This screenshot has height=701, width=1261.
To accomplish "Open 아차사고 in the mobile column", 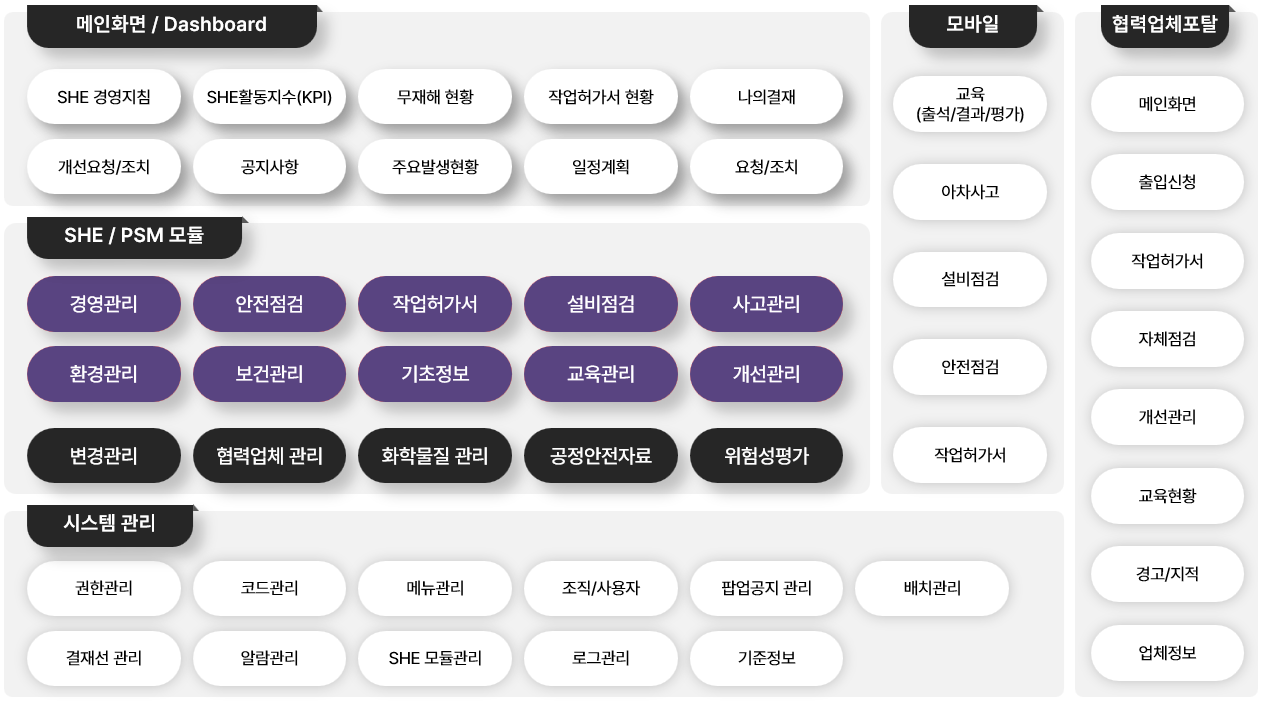I will point(970,192).
